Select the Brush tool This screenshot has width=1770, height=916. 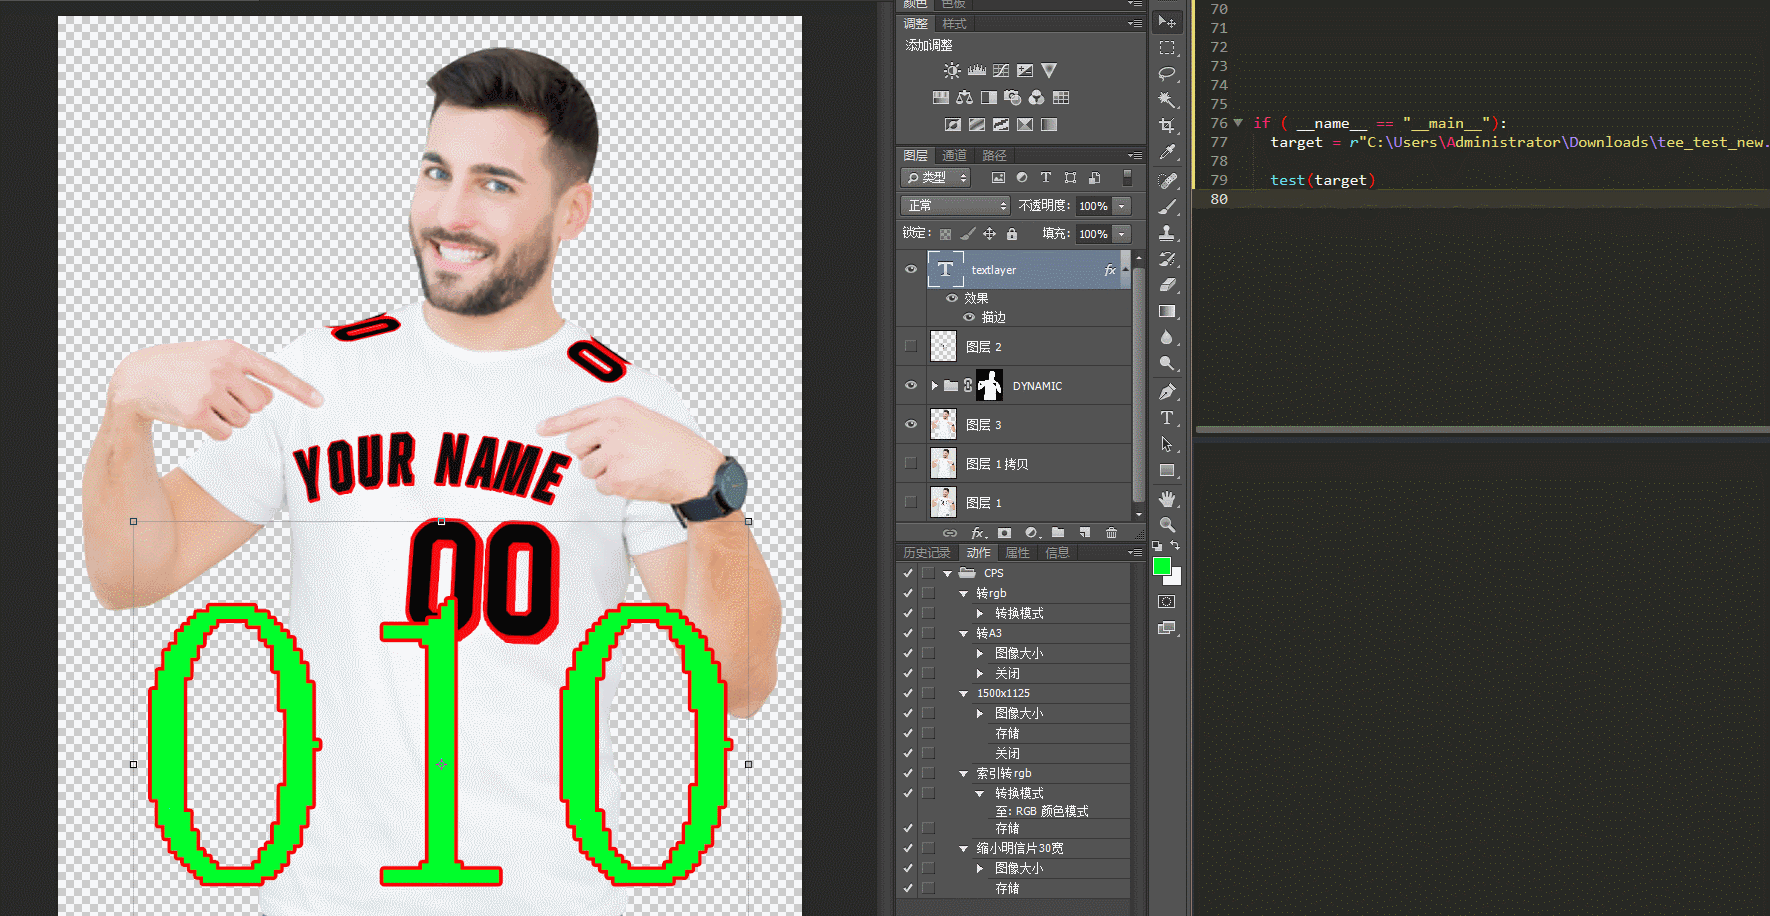[x=1167, y=207]
